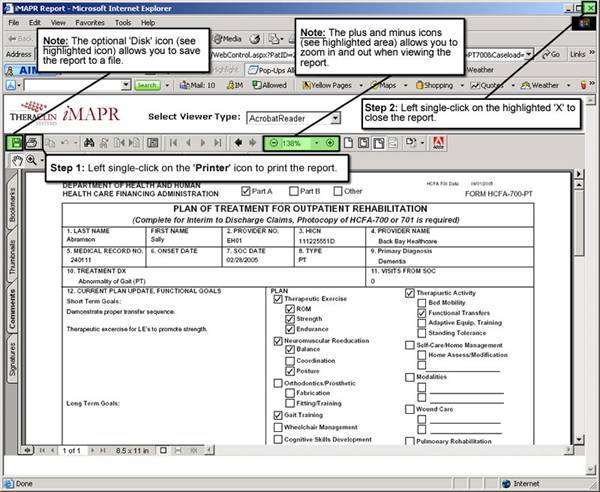Select Single Page layout in status bar
The width and height of the screenshot is (600, 492).
click(163, 450)
